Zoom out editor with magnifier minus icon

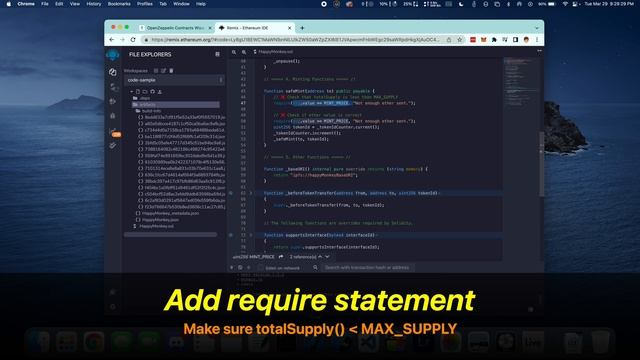tap(234, 52)
